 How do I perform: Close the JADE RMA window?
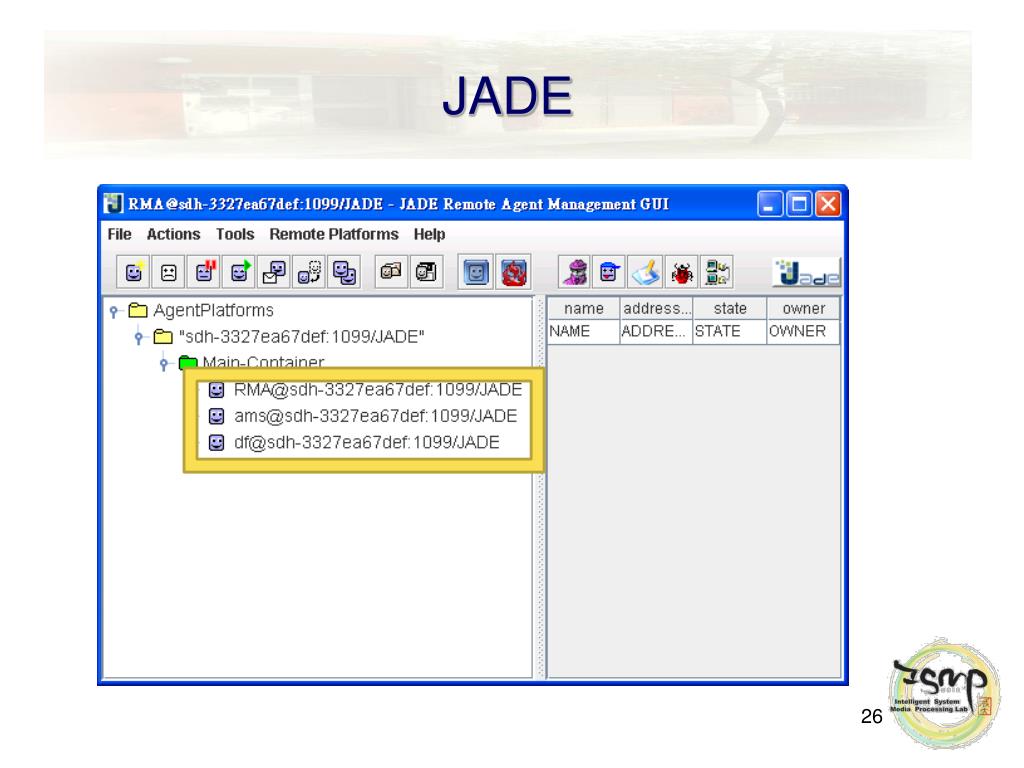[828, 204]
